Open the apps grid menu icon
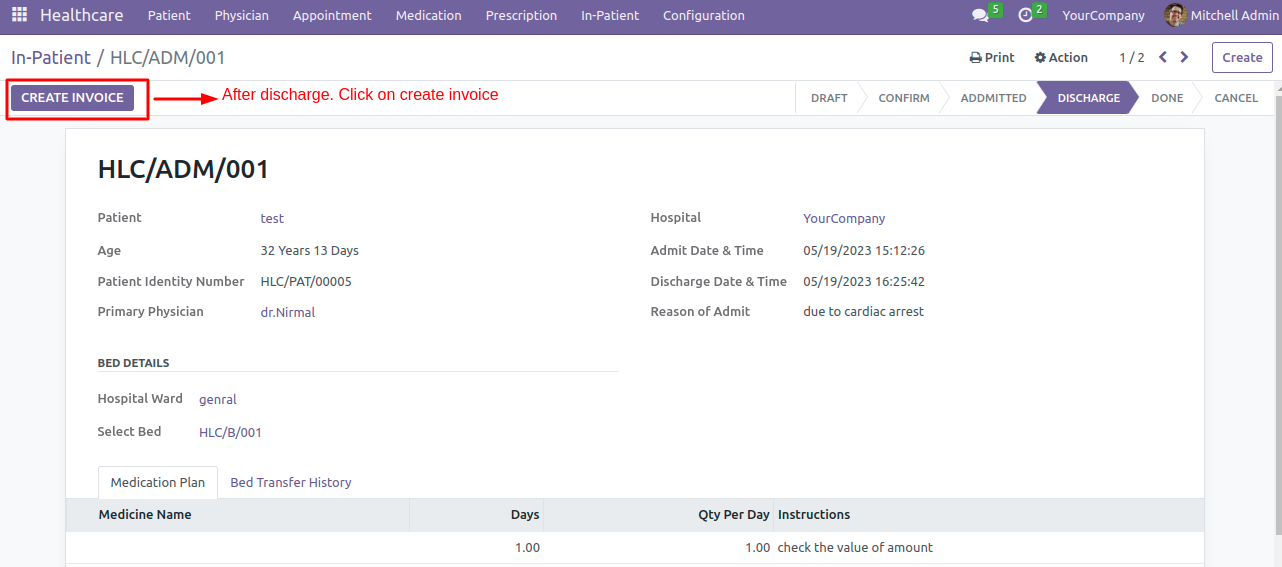The width and height of the screenshot is (1282, 567). coord(19,15)
